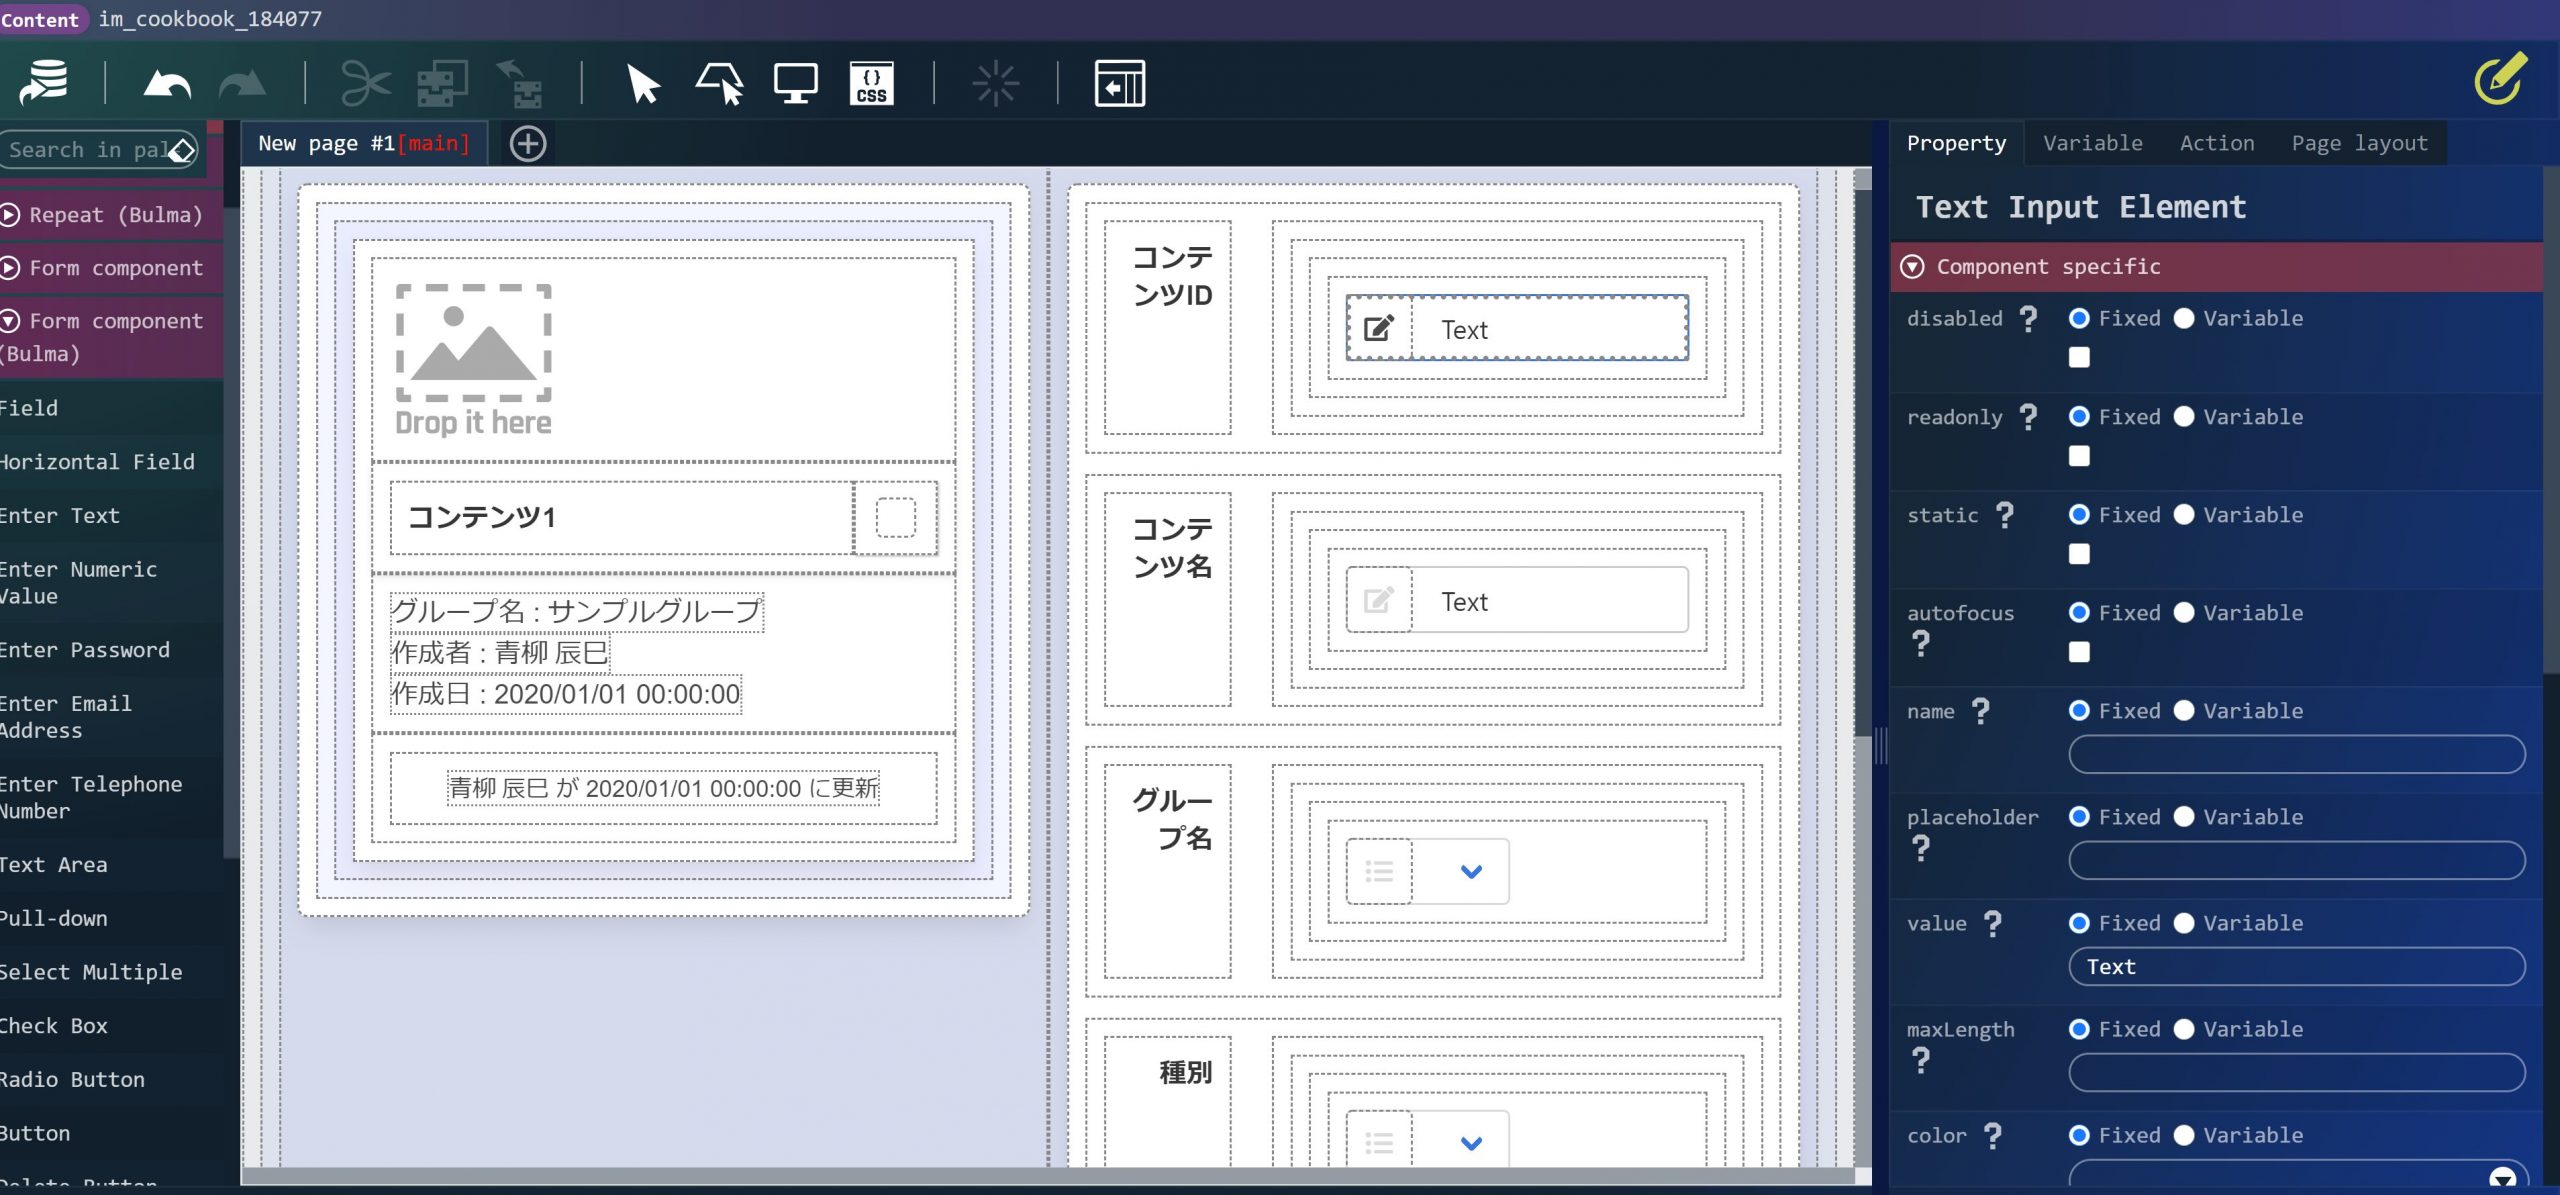Toggle the side panel collapse icon
Screen dimensions: 2560x1195
coord(1120,83)
